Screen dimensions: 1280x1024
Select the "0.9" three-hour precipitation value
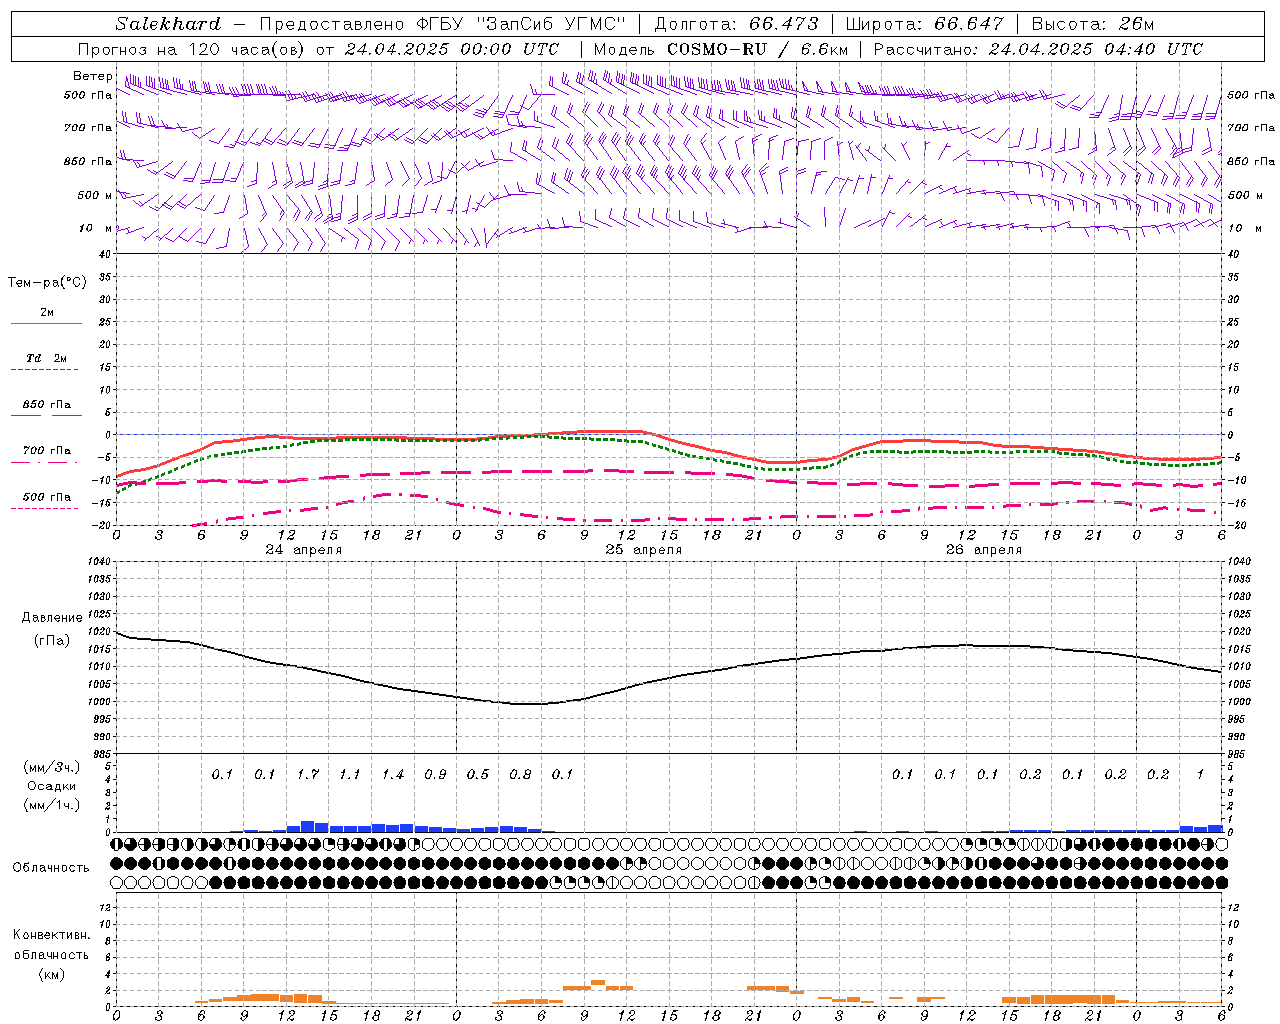435,774
